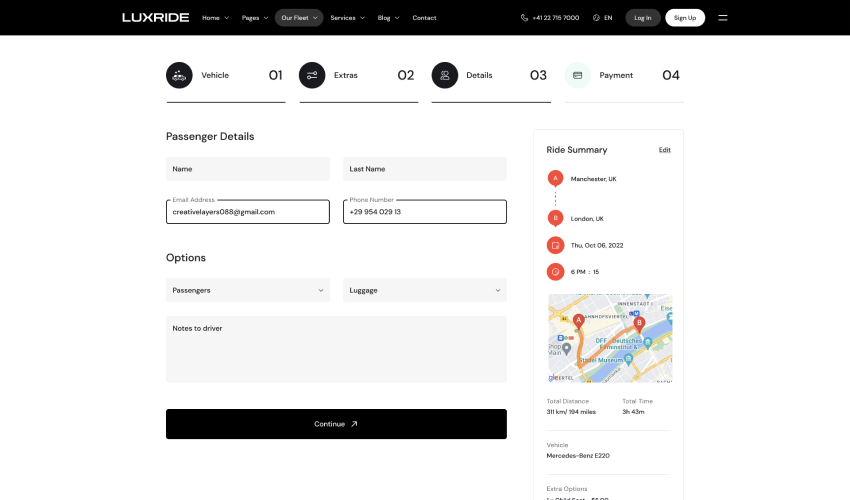Click the clock icon in Ride Summary
This screenshot has height=500, width=850.
[555, 271]
